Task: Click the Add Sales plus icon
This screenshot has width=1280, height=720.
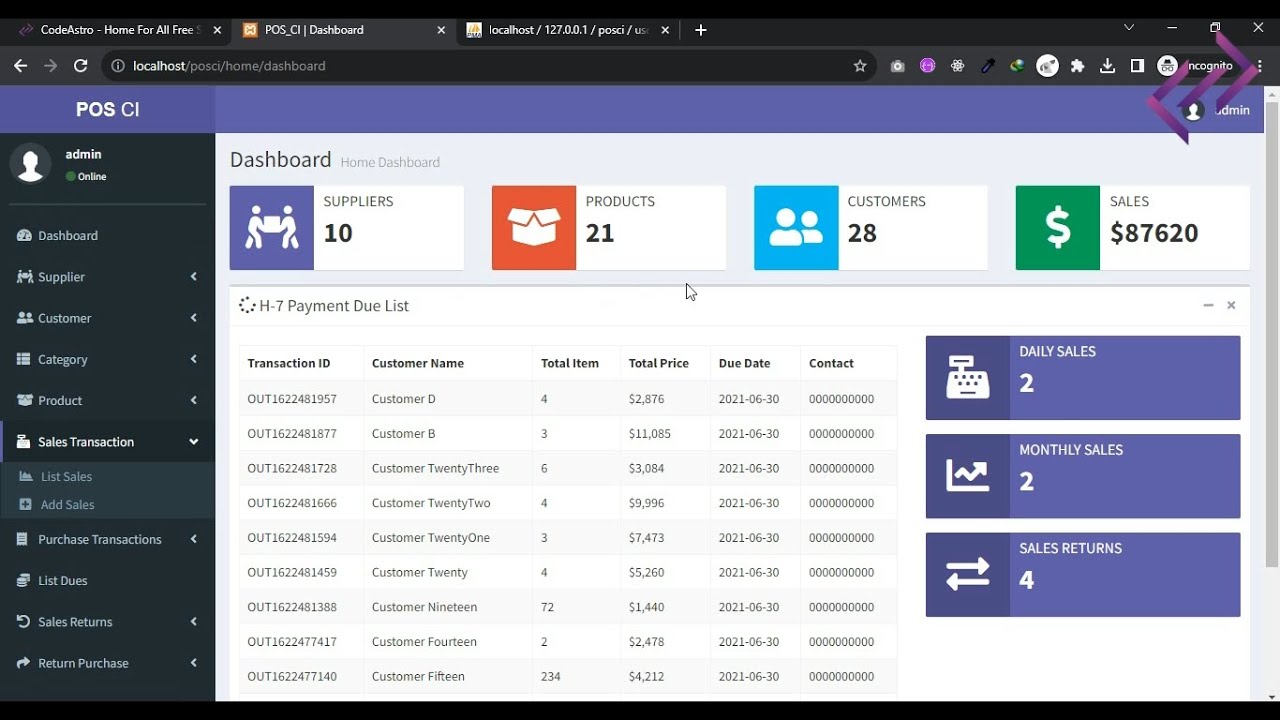Action: tap(26, 505)
